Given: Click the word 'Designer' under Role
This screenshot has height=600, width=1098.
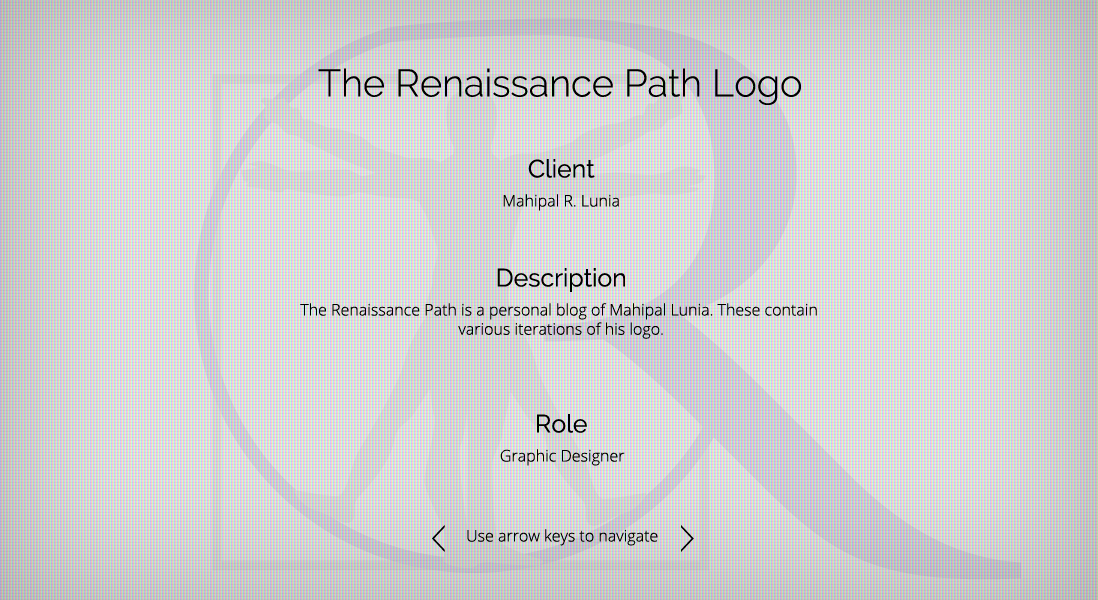Looking at the screenshot, I should coord(592,456).
